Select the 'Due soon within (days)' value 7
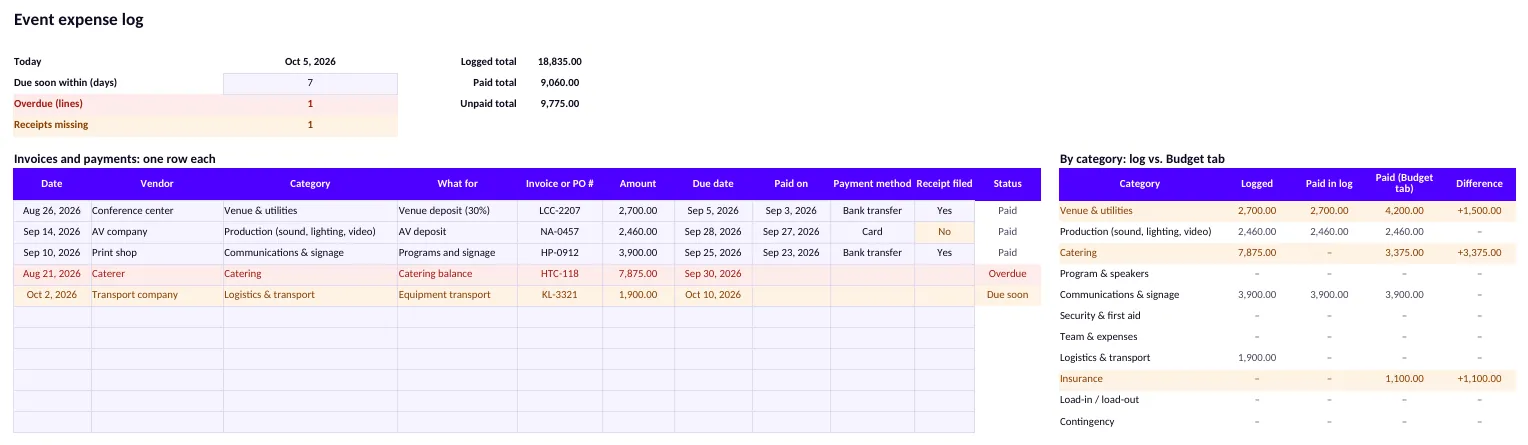The image size is (1528, 445). (310, 83)
